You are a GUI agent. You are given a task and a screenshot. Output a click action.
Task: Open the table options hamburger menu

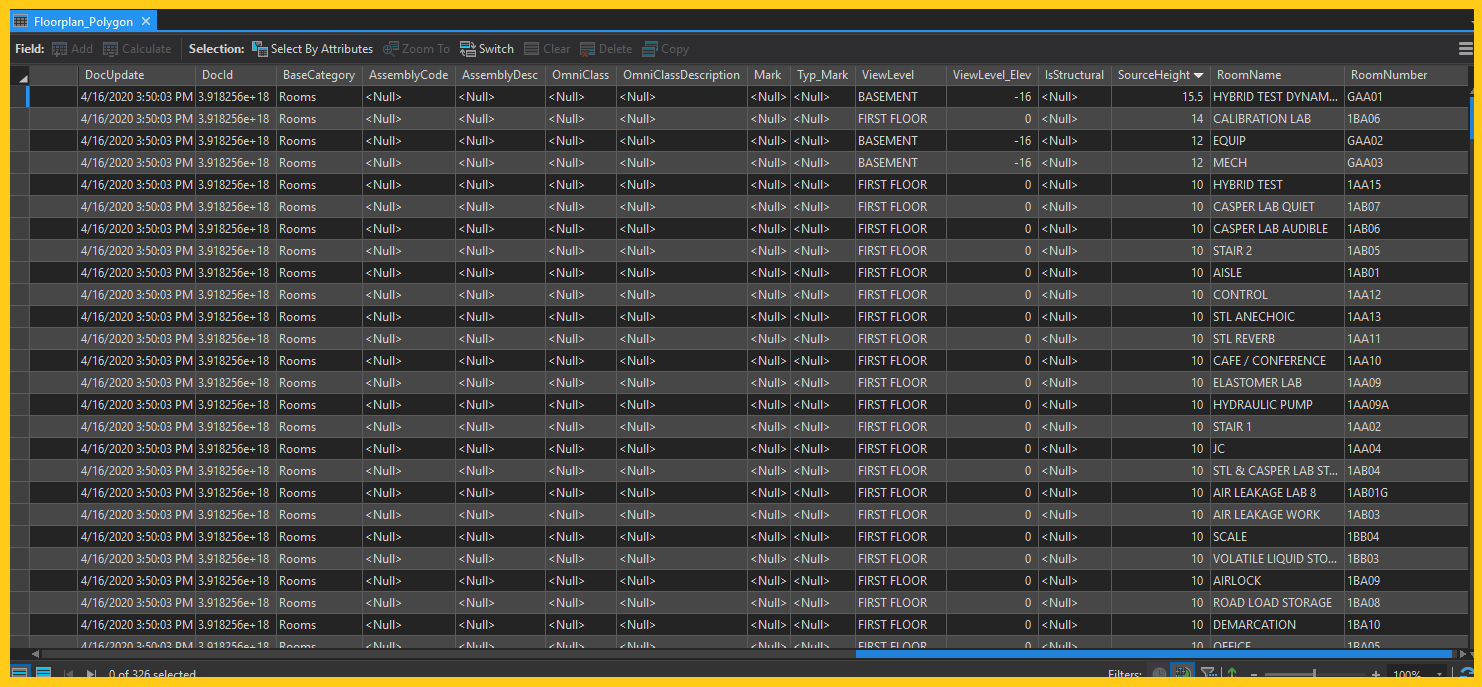click(1467, 48)
